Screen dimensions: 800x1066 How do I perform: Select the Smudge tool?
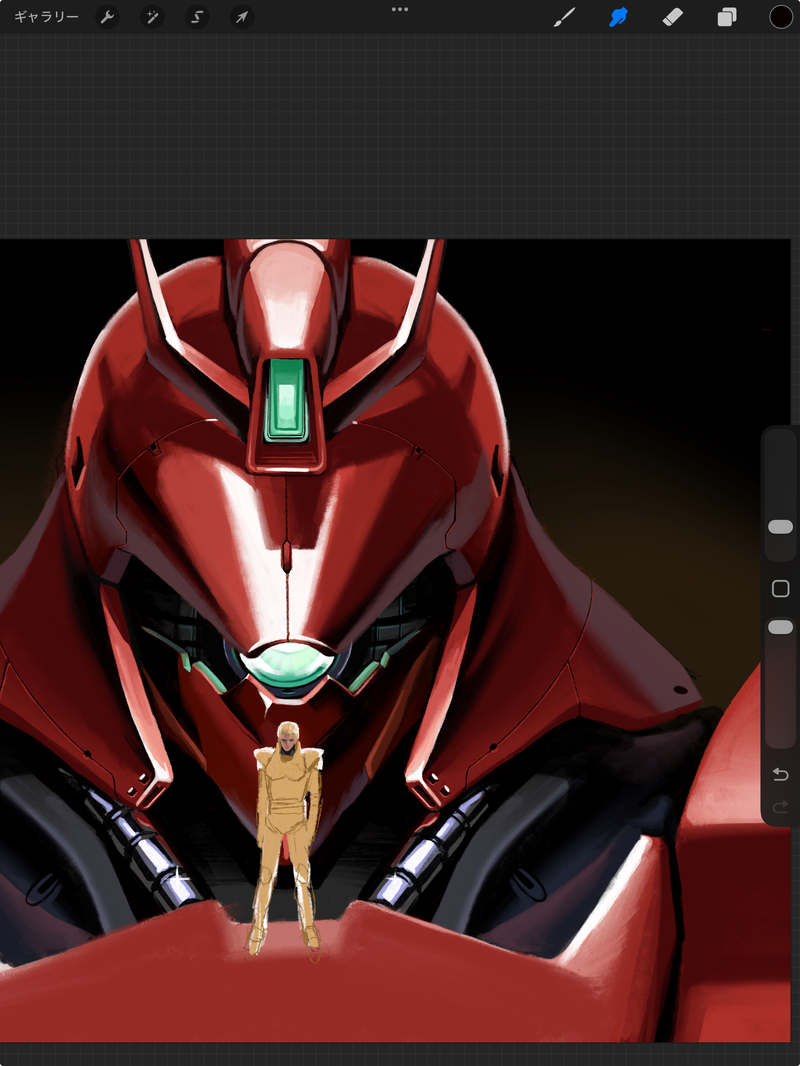pos(619,17)
